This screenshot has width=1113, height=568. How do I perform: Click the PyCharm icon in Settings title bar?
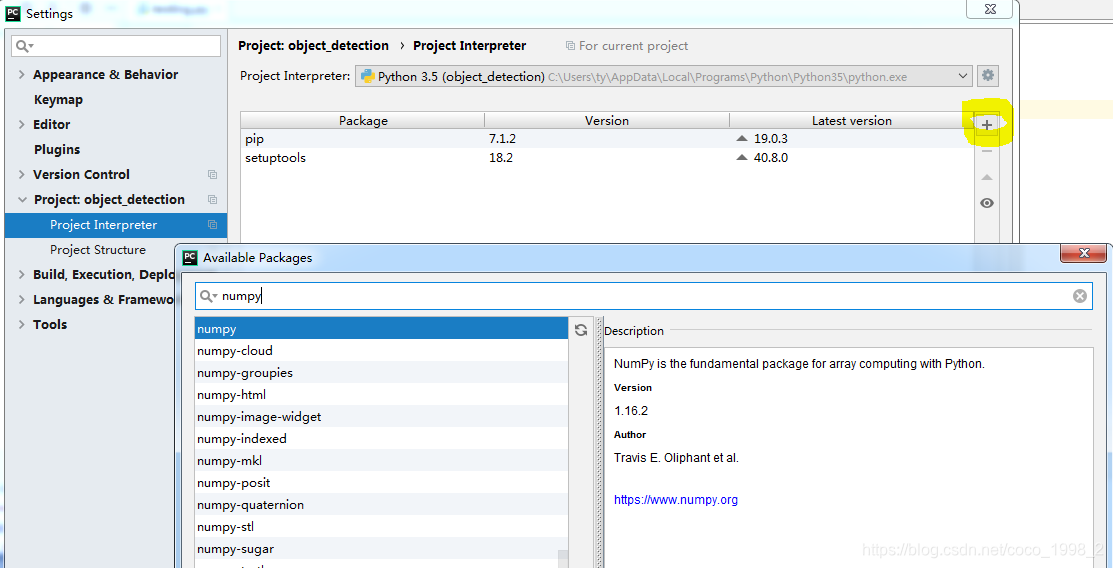13,13
